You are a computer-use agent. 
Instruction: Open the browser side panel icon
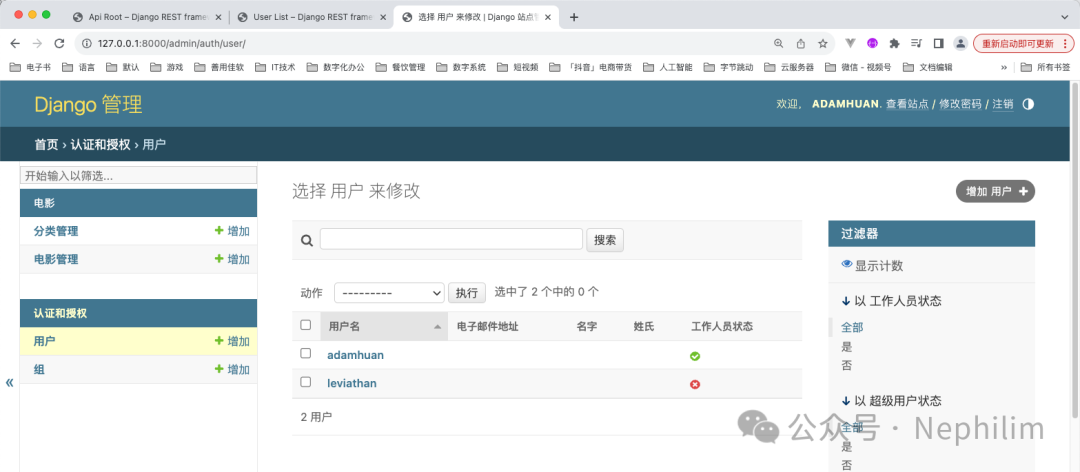coord(938,43)
